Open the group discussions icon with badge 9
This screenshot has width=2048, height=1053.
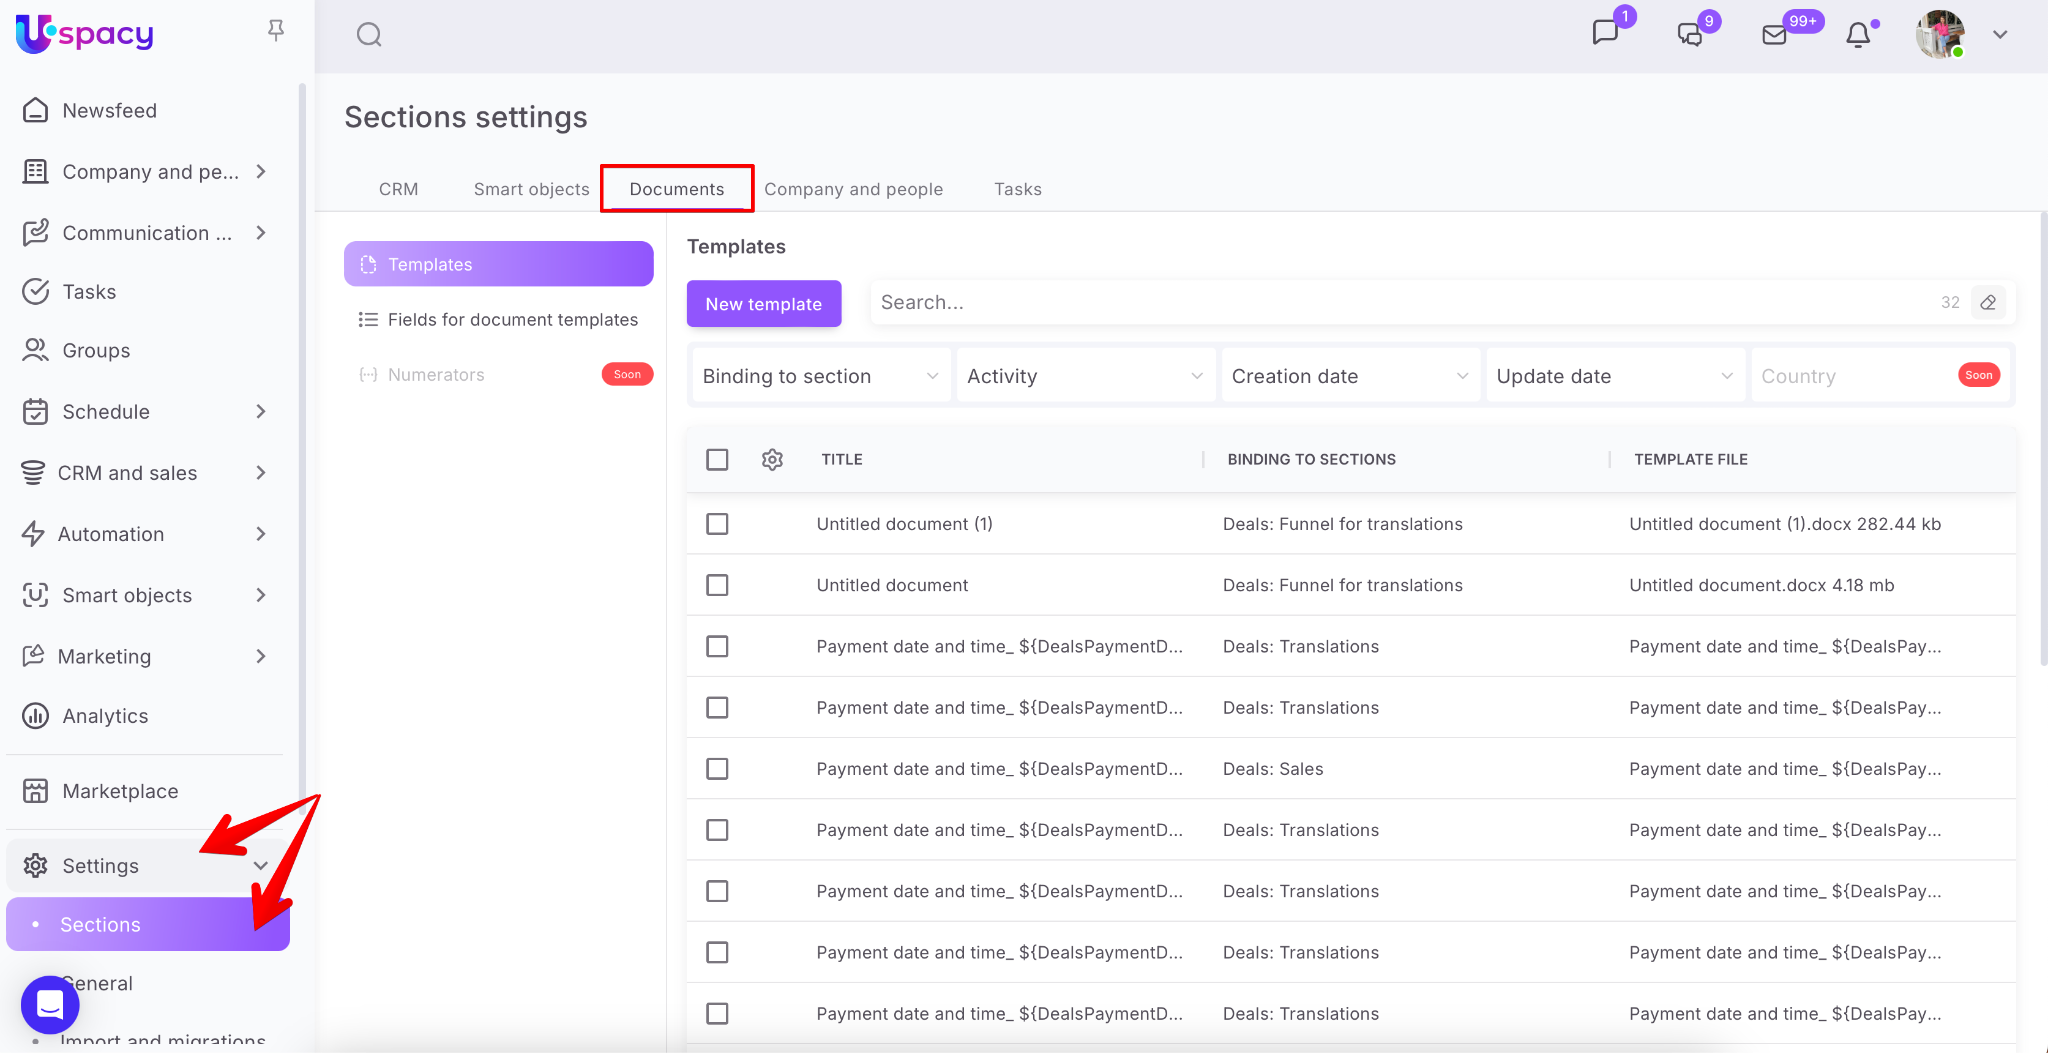(x=1690, y=35)
